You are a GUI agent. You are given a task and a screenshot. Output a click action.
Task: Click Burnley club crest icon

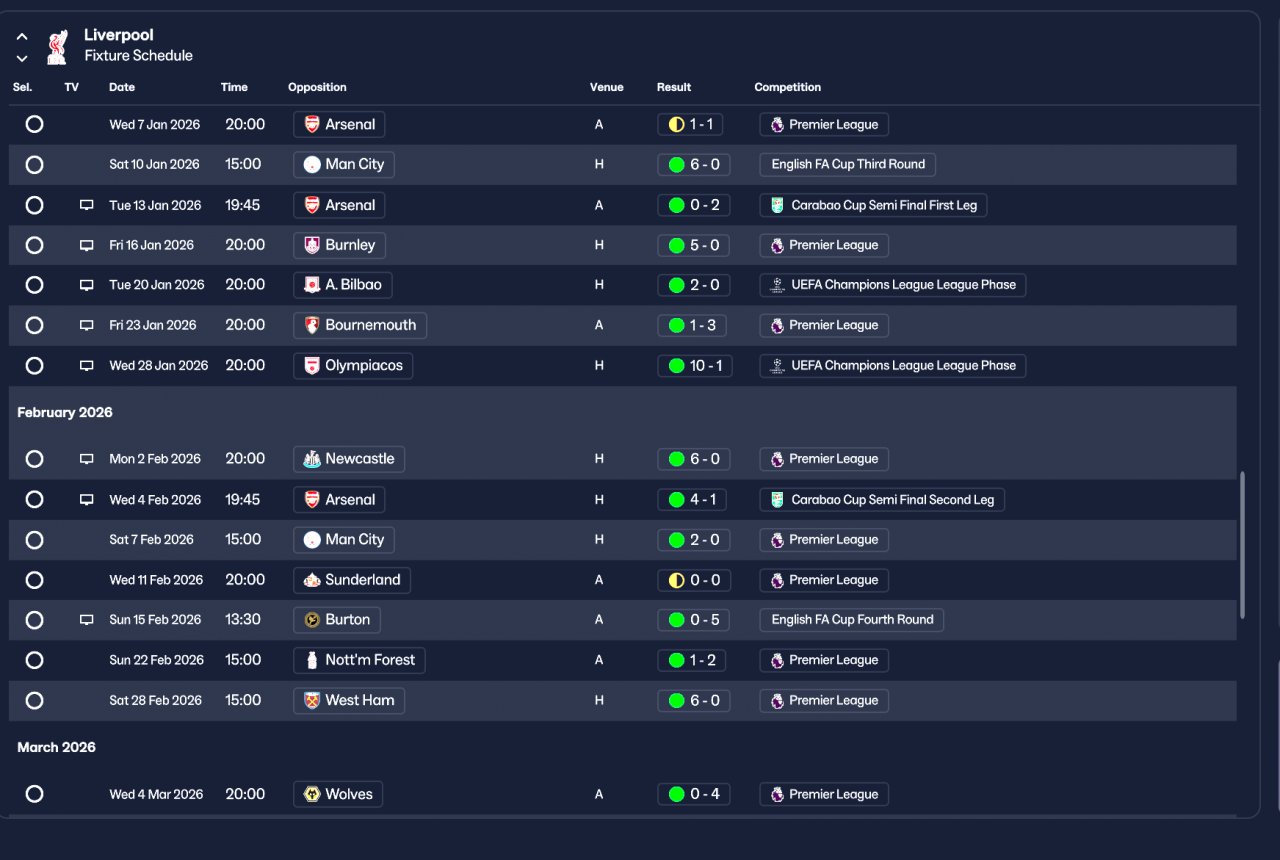tap(312, 245)
